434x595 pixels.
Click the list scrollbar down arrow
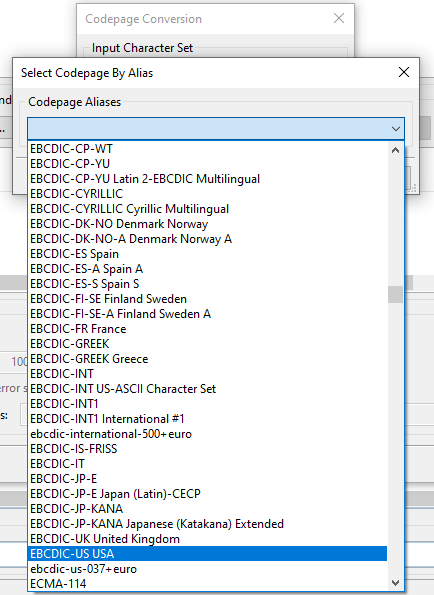[x=395, y=582]
